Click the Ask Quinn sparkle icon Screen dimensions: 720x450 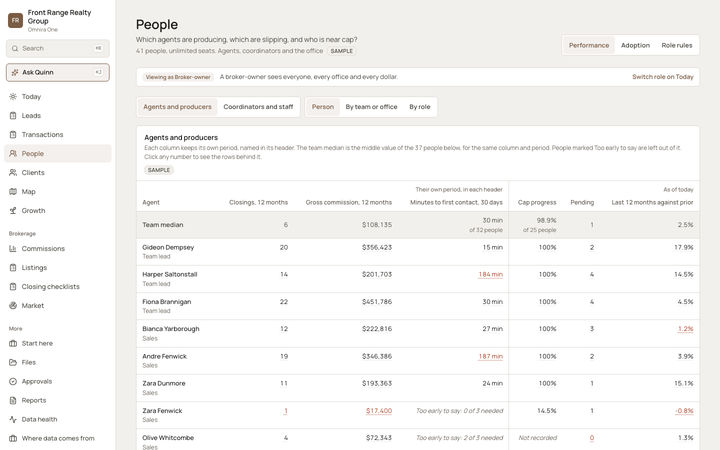click(15, 72)
